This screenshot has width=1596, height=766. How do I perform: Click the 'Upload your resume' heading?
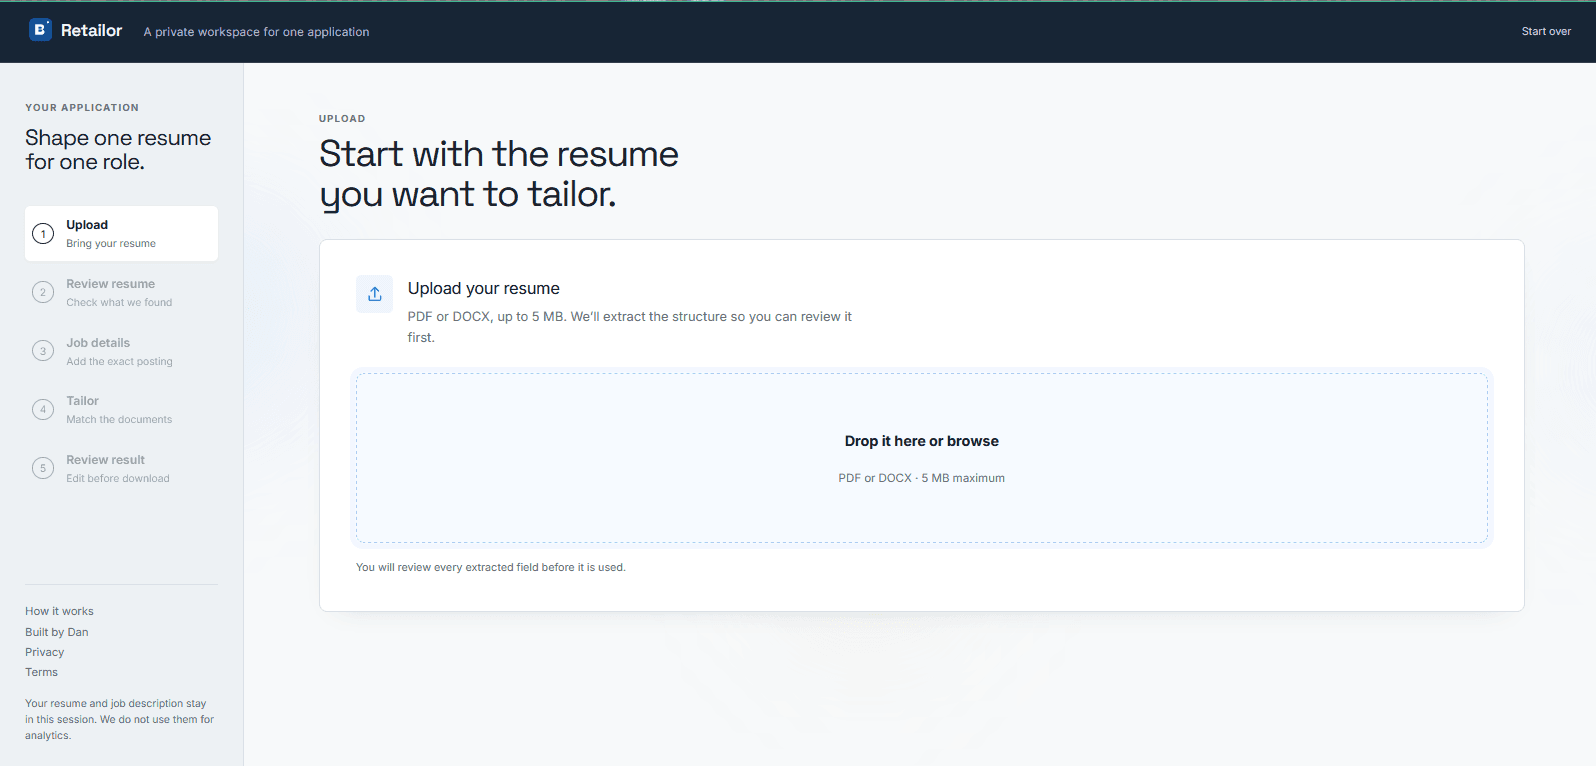pyautogui.click(x=484, y=288)
